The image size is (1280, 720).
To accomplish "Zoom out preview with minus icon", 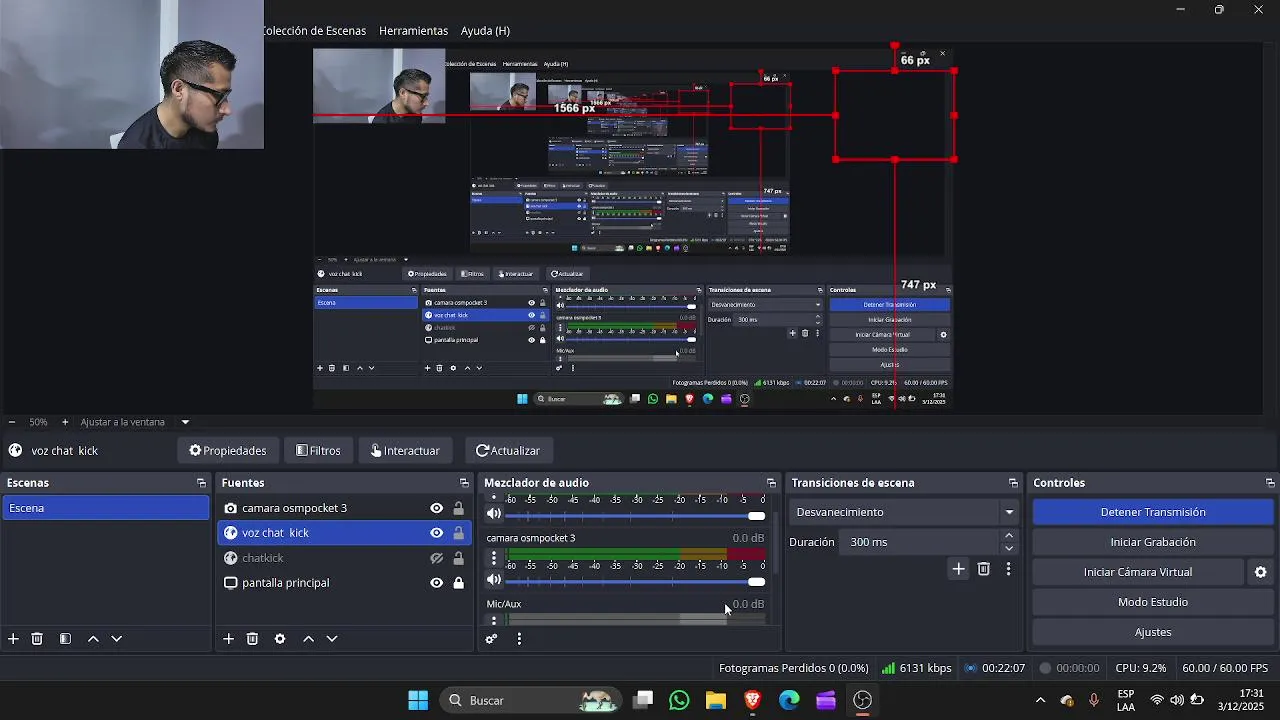I will (x=11, y=422).
